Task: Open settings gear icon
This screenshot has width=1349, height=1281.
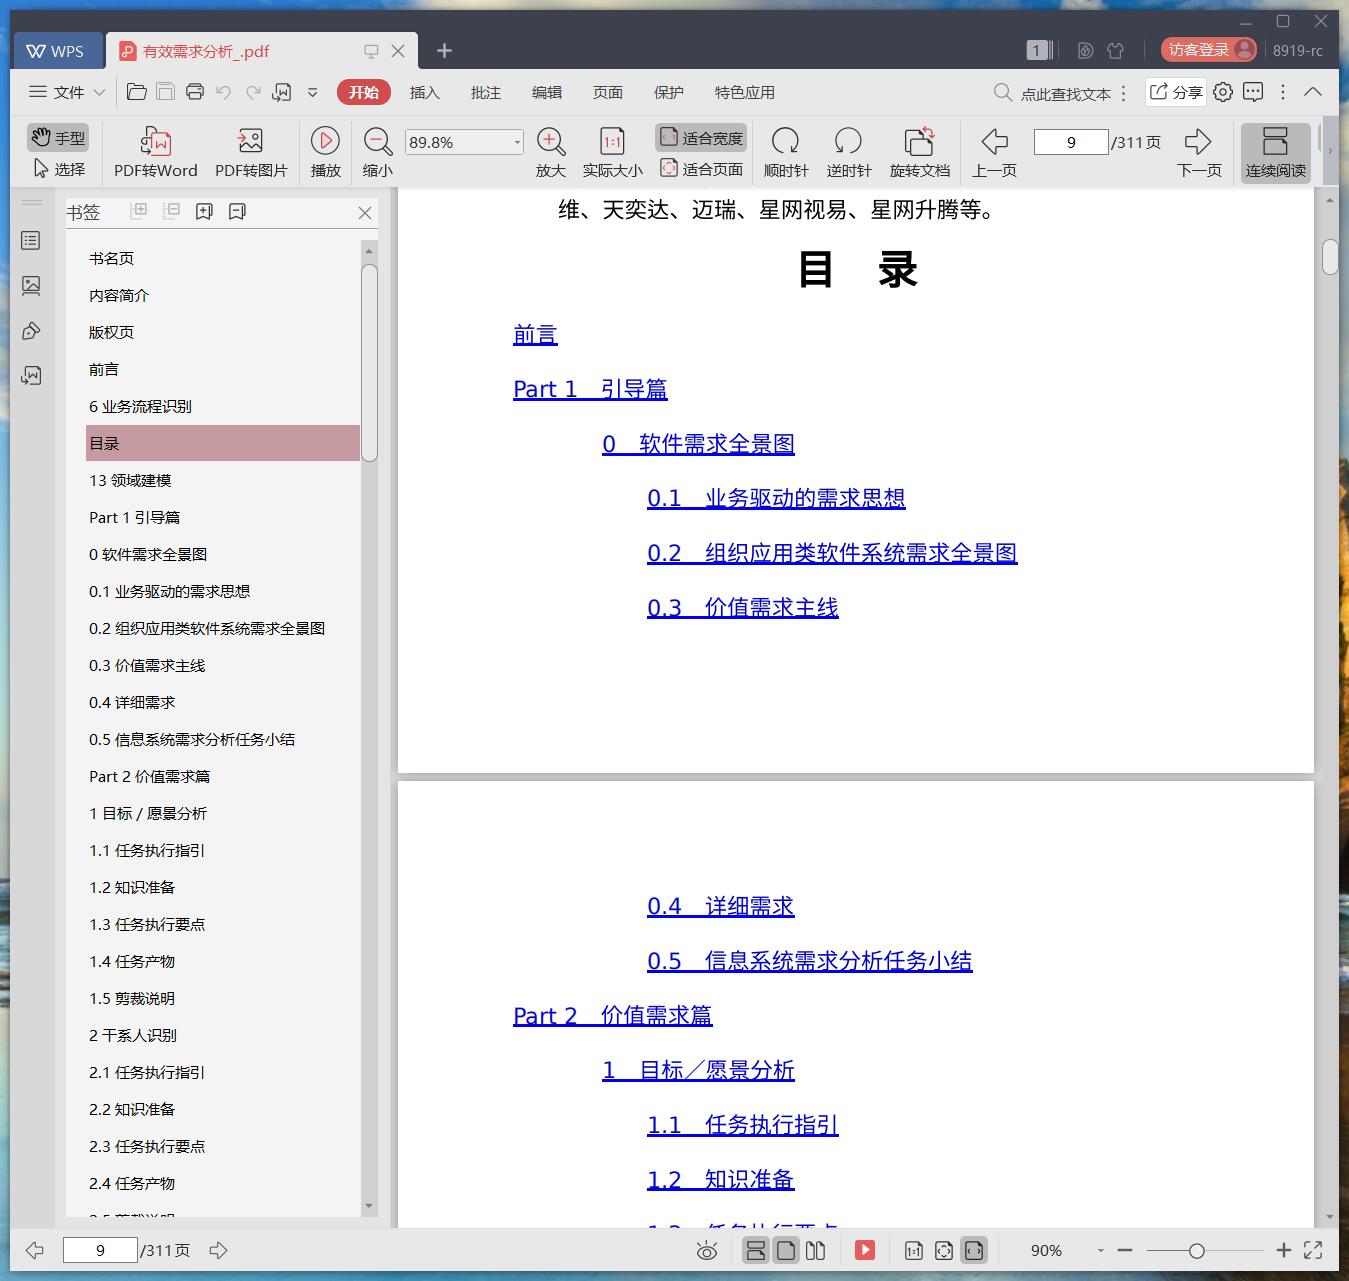Action: coord(1222,92)
